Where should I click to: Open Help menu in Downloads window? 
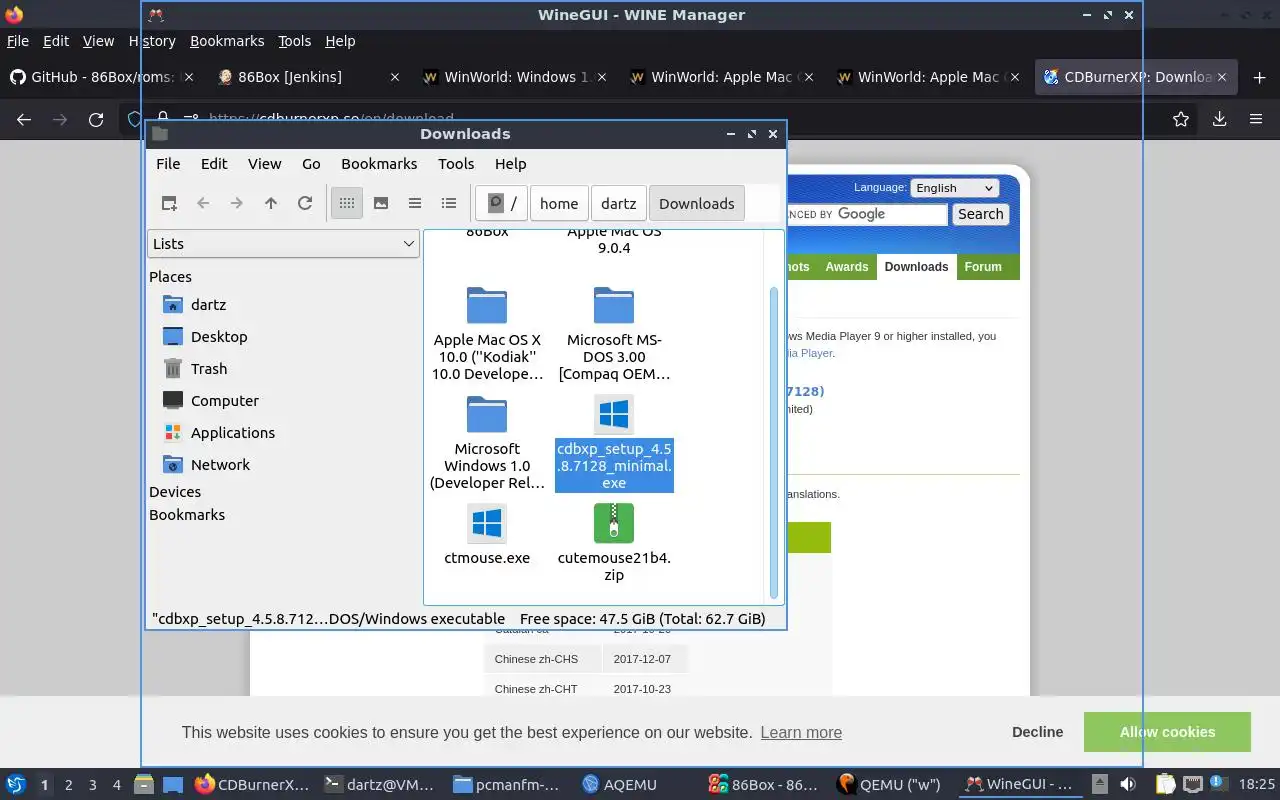[510, 163]
